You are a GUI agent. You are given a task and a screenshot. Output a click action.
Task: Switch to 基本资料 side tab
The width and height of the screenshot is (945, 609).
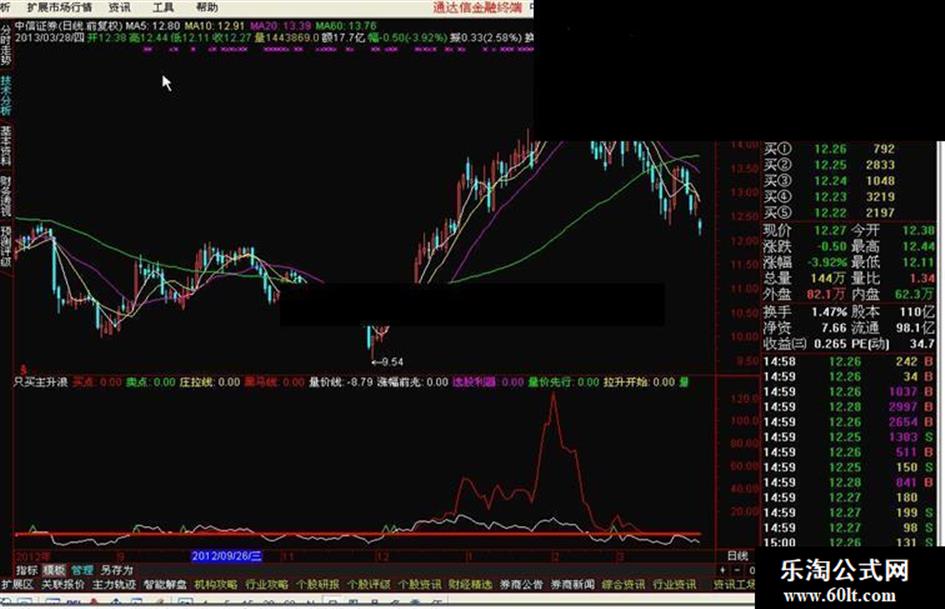[5, 145]
